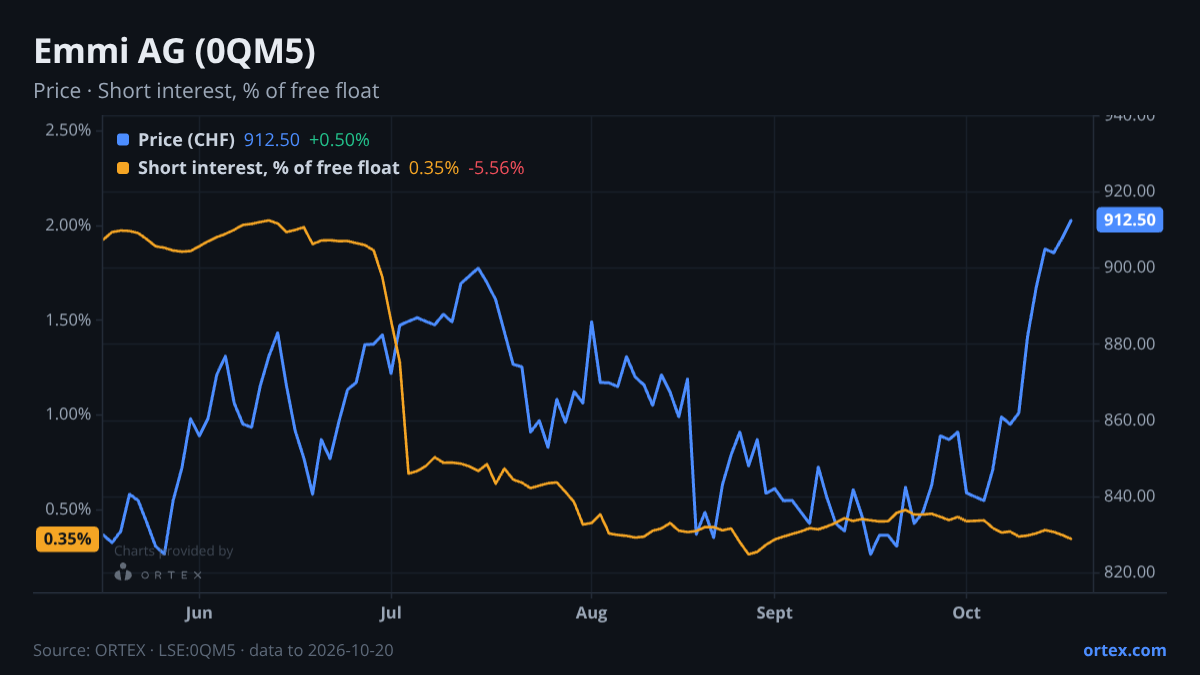This screenshot has width=1200, height=675.
Task: Click the 1.50% left axis label
Action: 68,320
